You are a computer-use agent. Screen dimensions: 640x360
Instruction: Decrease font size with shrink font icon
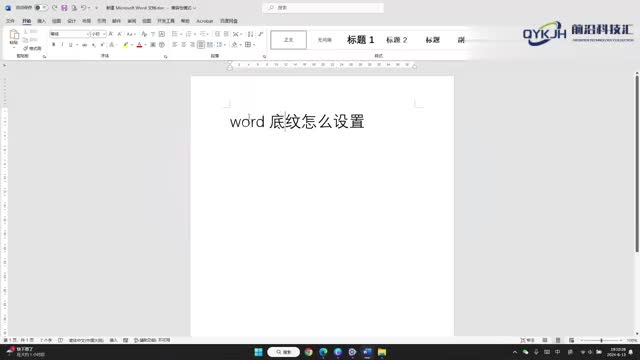pyautogui.click(x=119, y=34)
